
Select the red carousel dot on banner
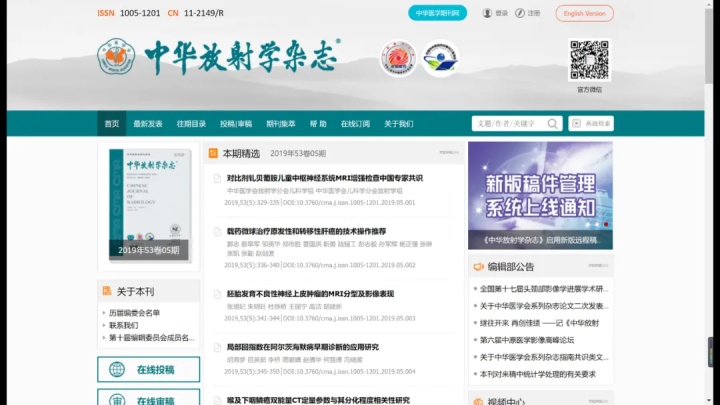[x=606, y=225]
